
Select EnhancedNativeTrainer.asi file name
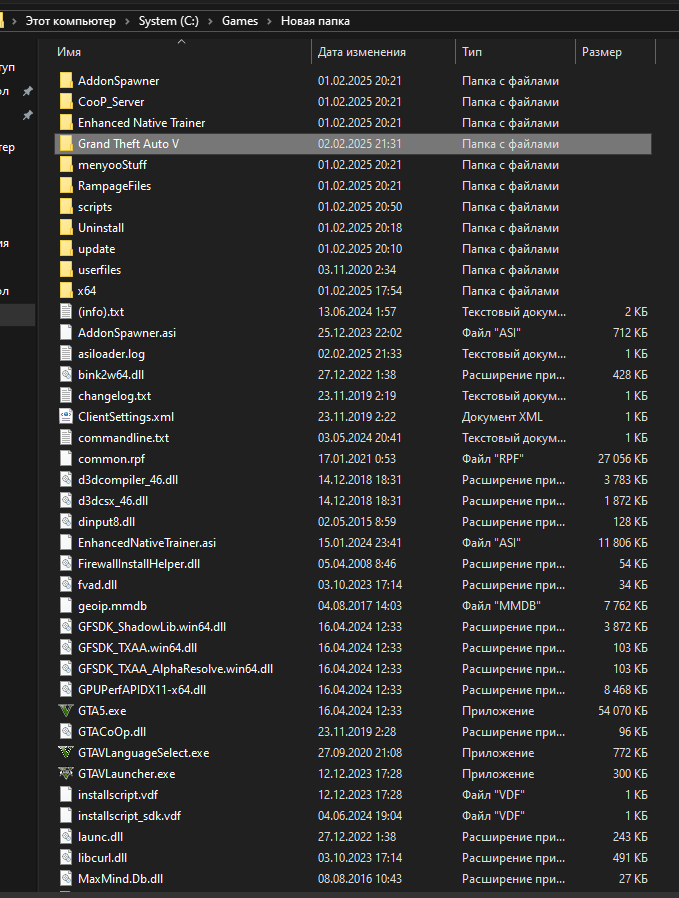(x=147, y=543)
